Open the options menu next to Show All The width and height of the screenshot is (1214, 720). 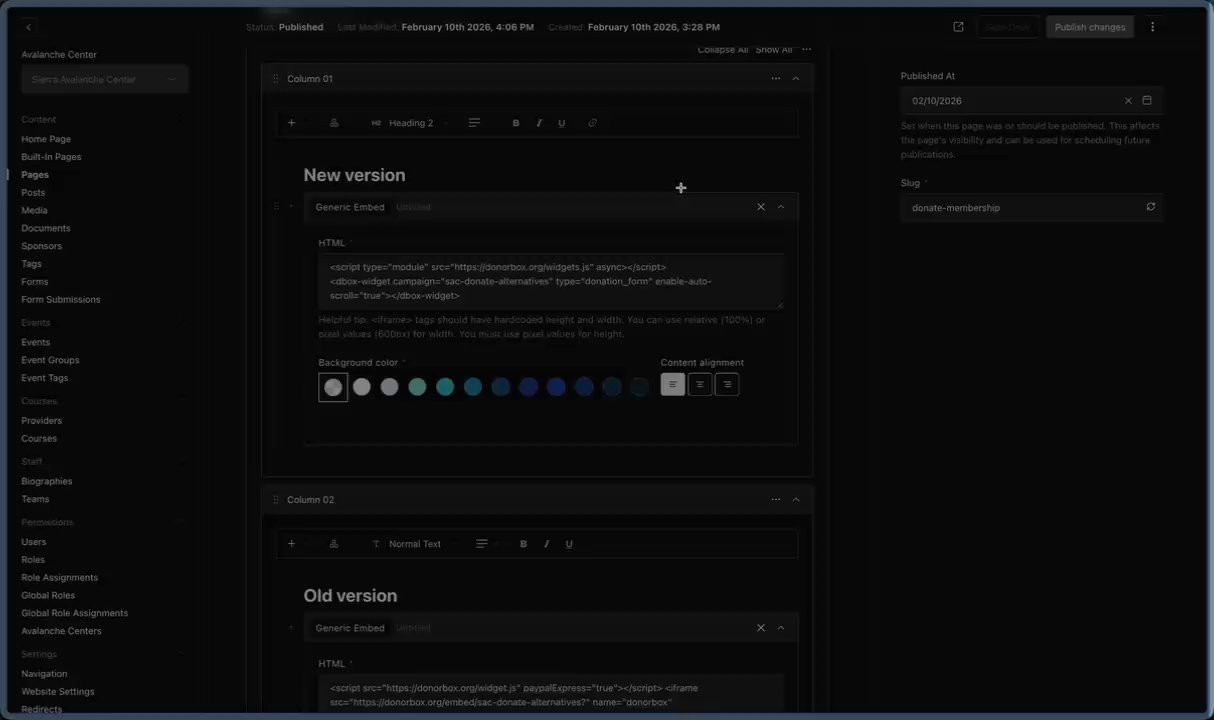click(x=806, y=49)
